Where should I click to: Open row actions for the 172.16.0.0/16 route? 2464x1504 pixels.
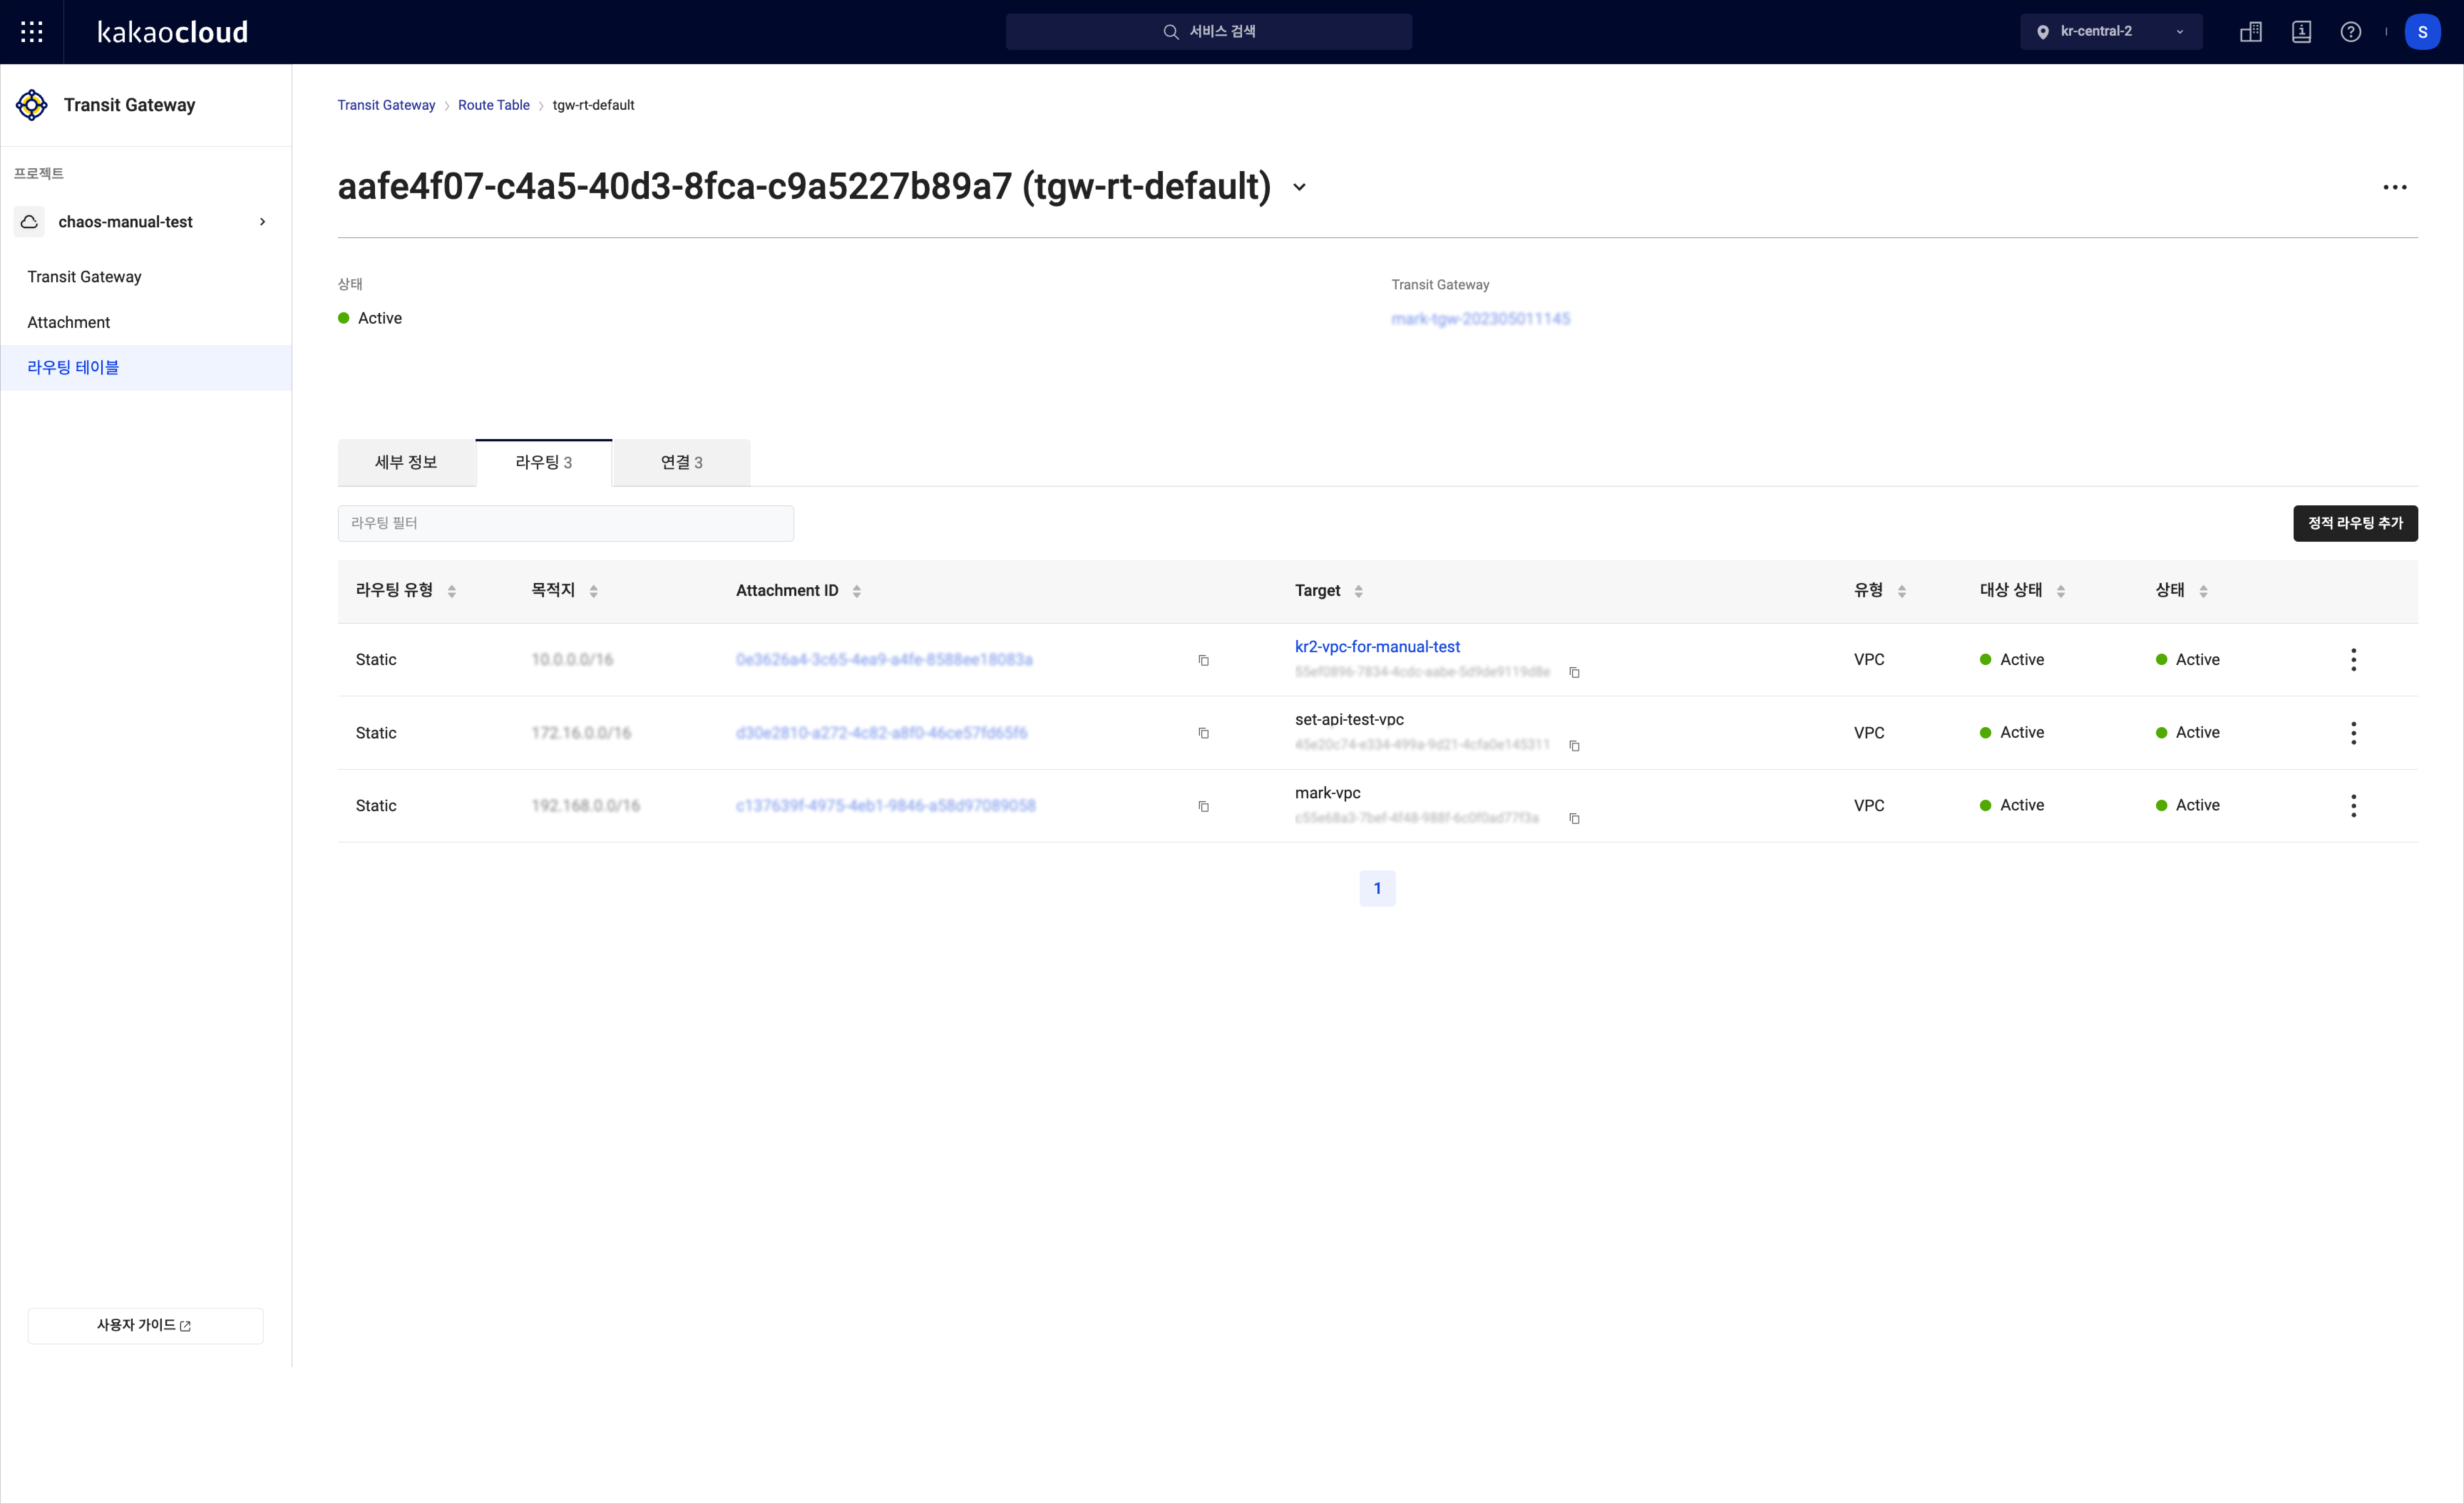(x=2353, y=733)
